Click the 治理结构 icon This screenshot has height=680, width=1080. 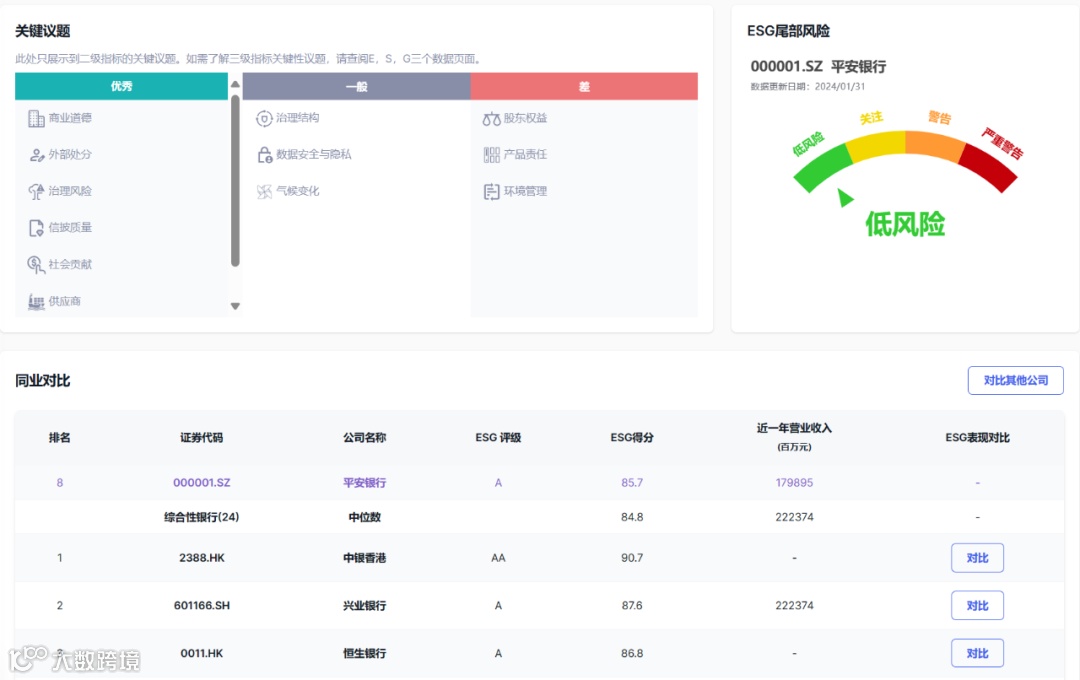click(264, 119)
